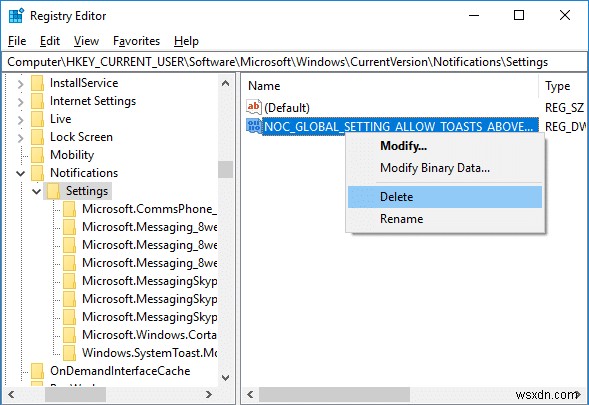Image resolution: width=589 pixels, height=405 pixels.
Task: Close the Registry Editor window
Action: point(565,15)
